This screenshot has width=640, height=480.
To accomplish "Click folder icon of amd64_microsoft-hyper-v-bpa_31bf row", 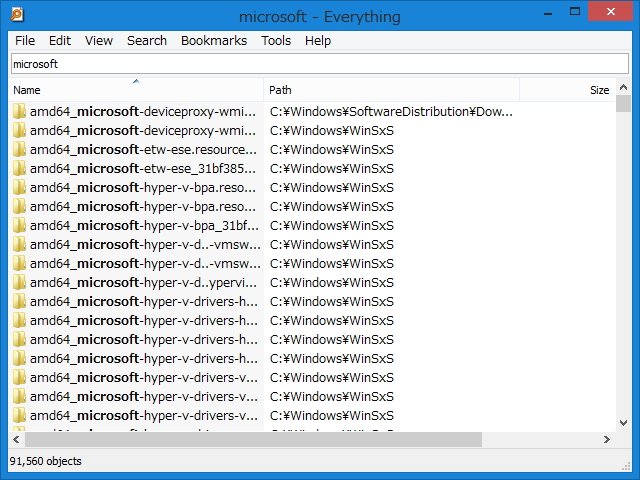I will click(x=19, y=225).
